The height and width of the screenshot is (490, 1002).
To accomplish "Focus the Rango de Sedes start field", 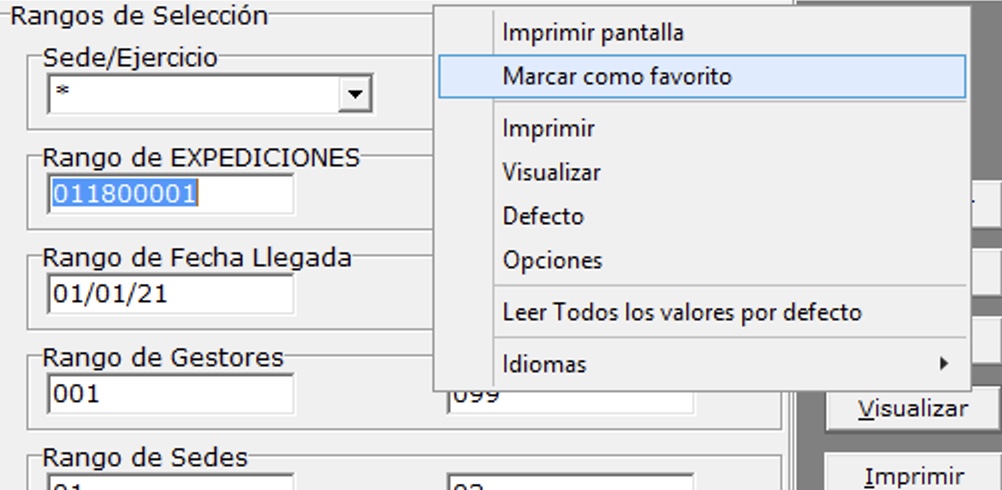I will click(170, 482).
